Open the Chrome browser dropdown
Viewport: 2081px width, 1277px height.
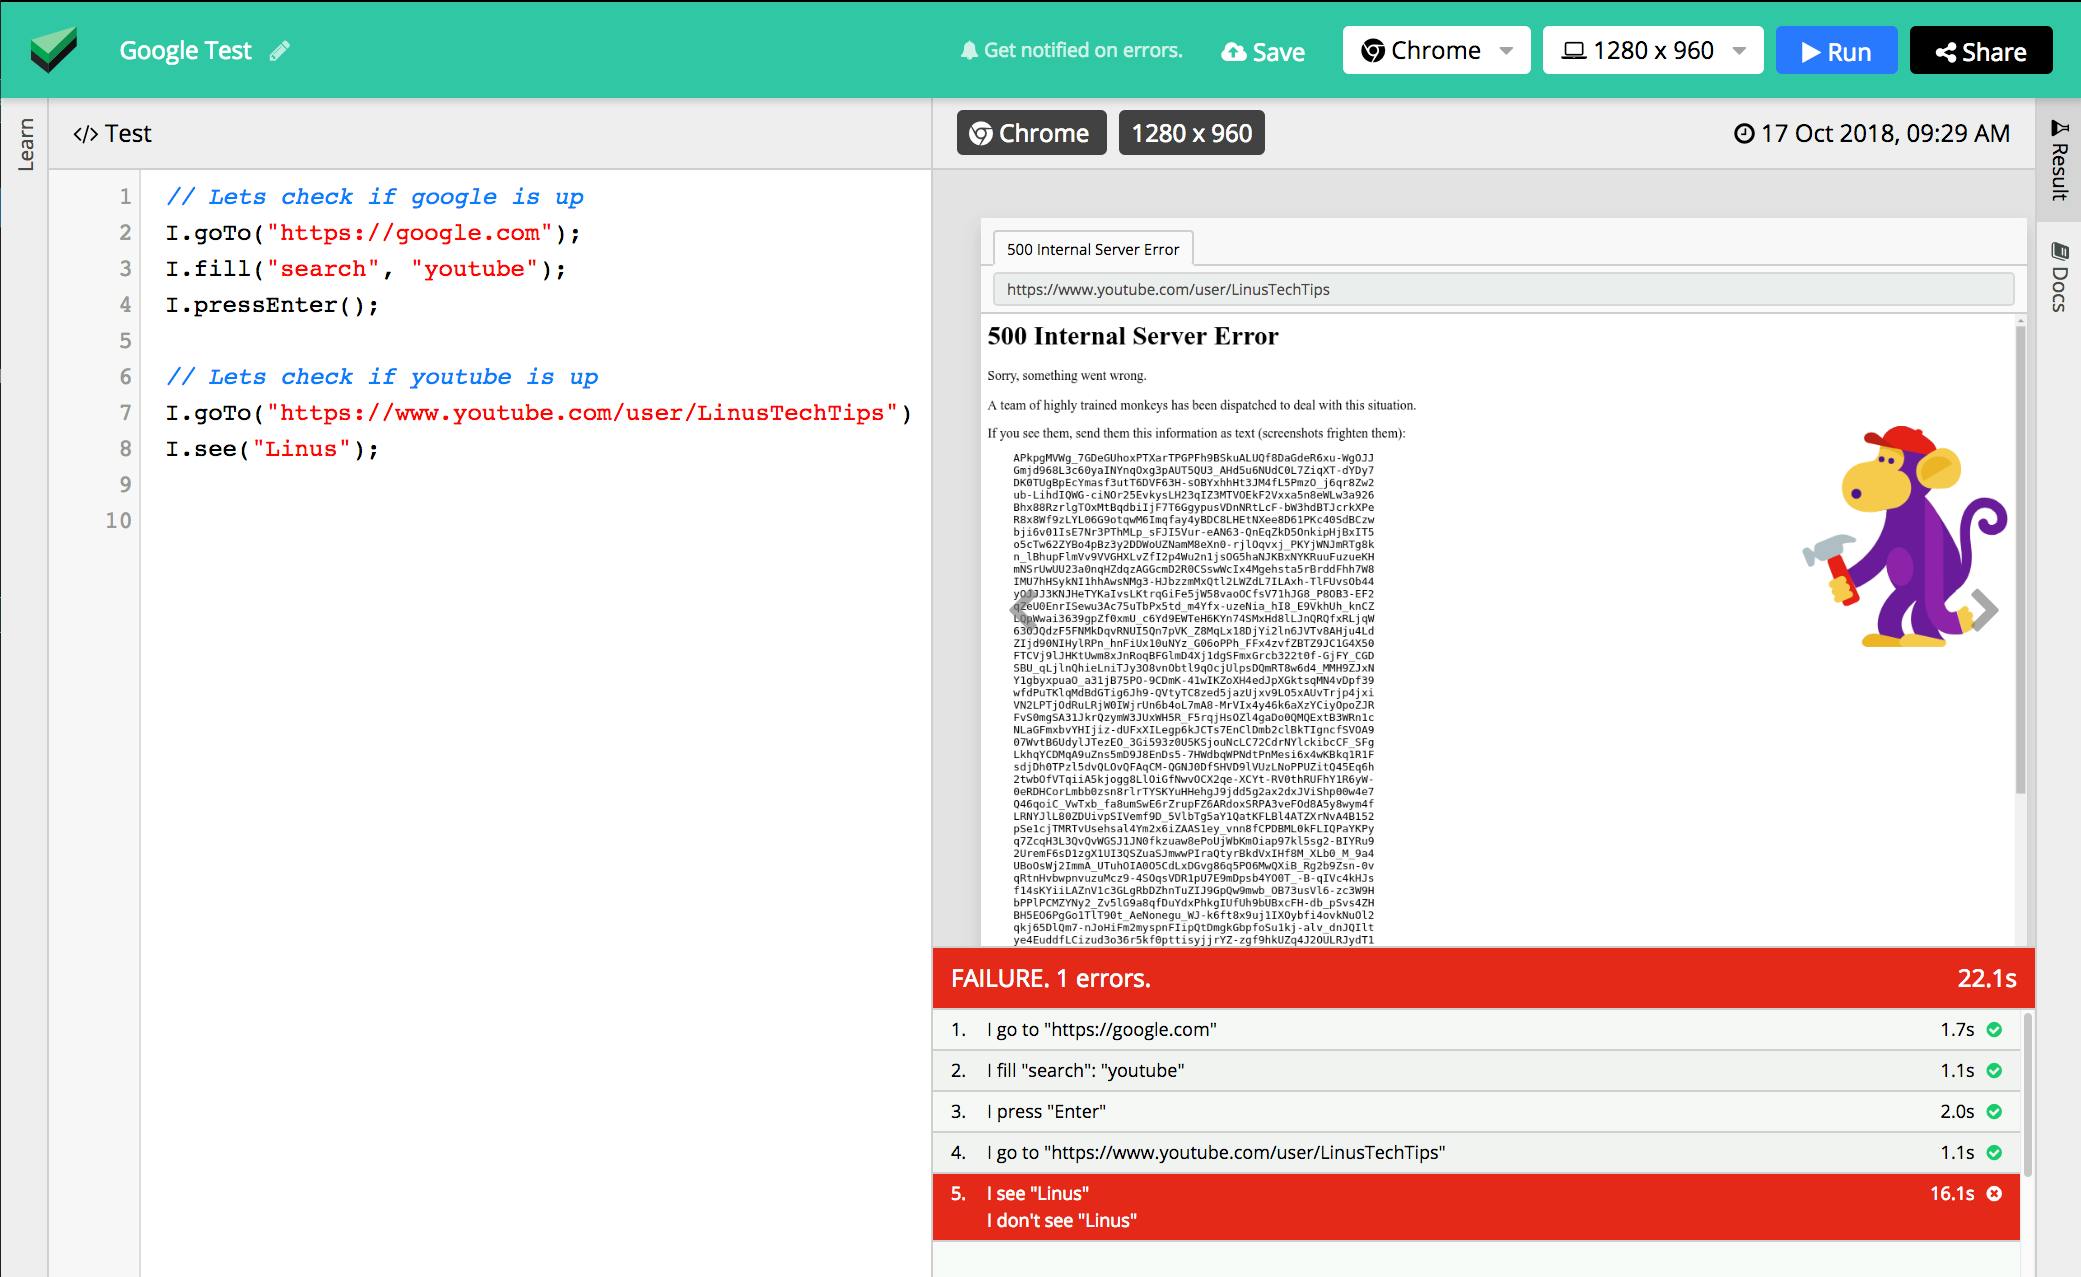[x=1436, y=50]
